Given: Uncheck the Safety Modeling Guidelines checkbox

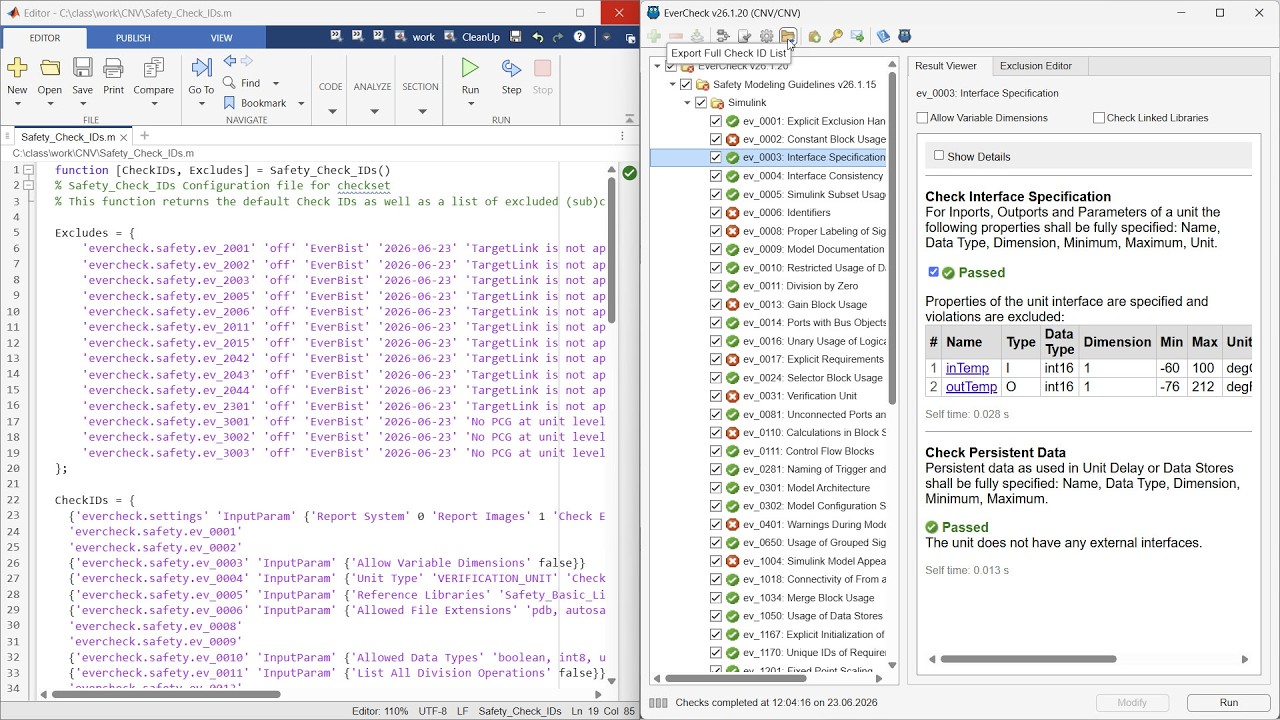Looking at the screenshot, I should (x=686, y=85).
